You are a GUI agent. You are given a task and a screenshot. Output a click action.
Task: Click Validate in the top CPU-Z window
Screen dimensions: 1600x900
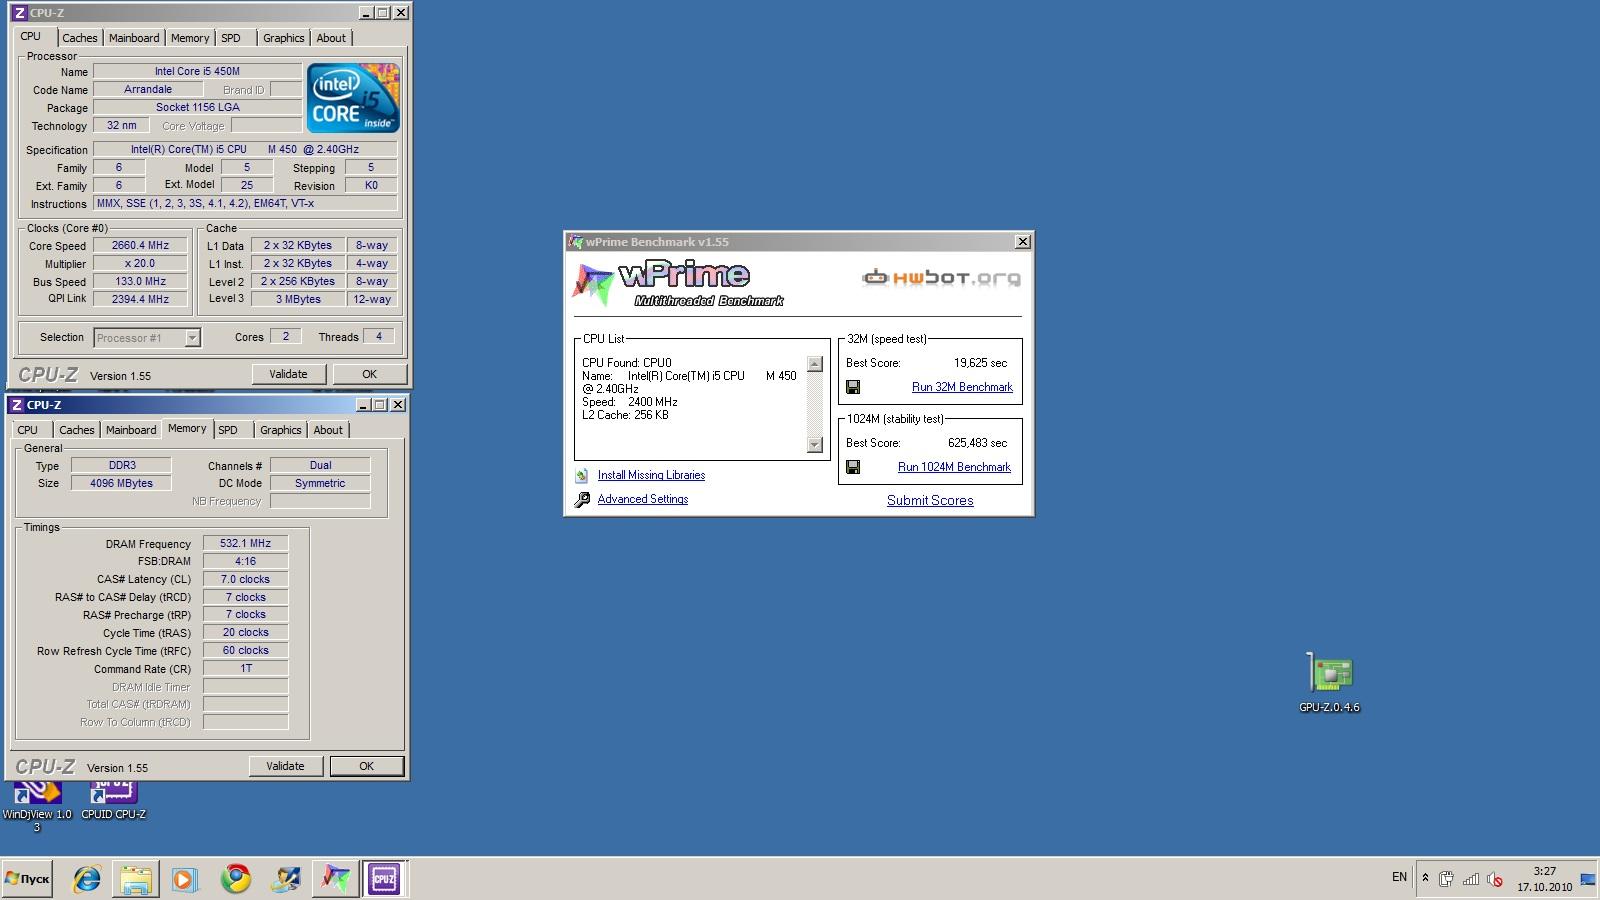point(288,374)
